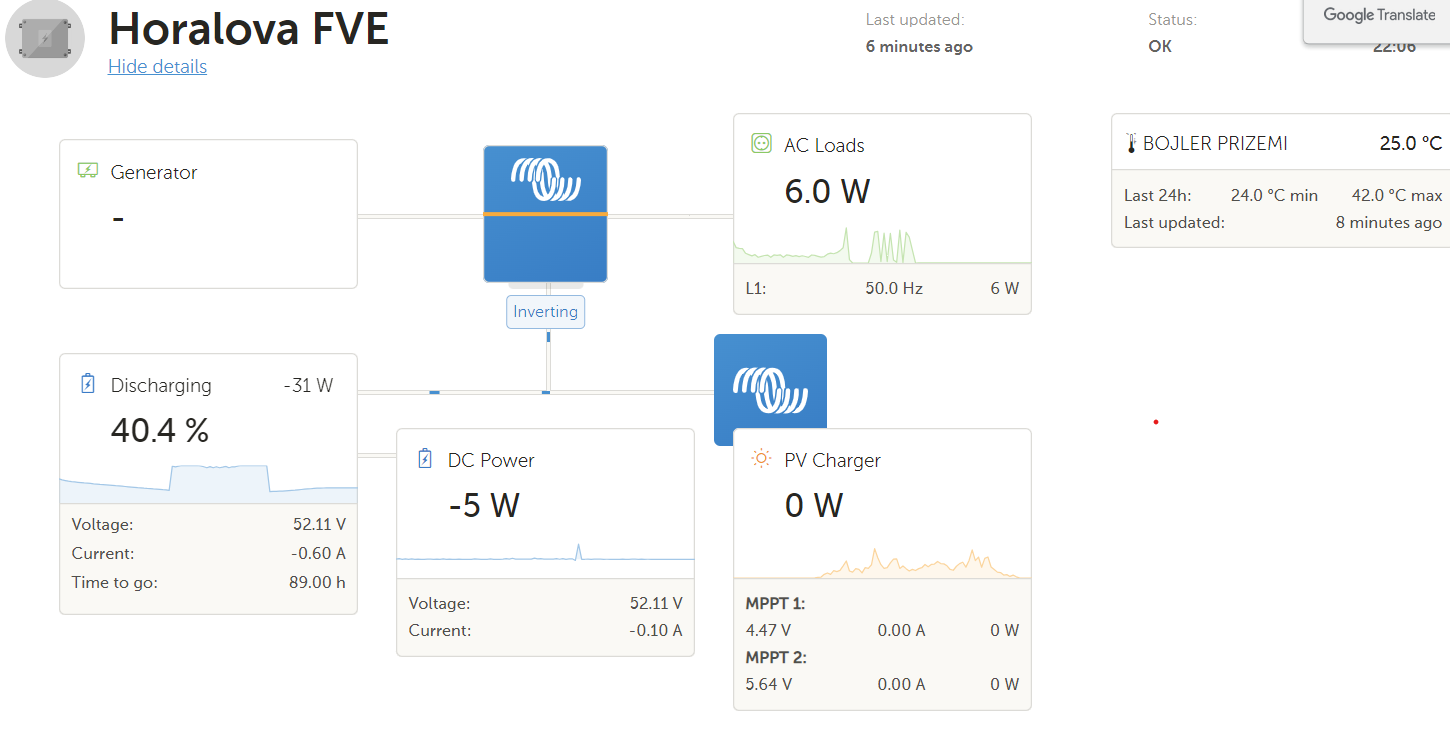Click the 5.64 V MPPT 2 voltage
1450x730 pixels.
pos(769,684)
